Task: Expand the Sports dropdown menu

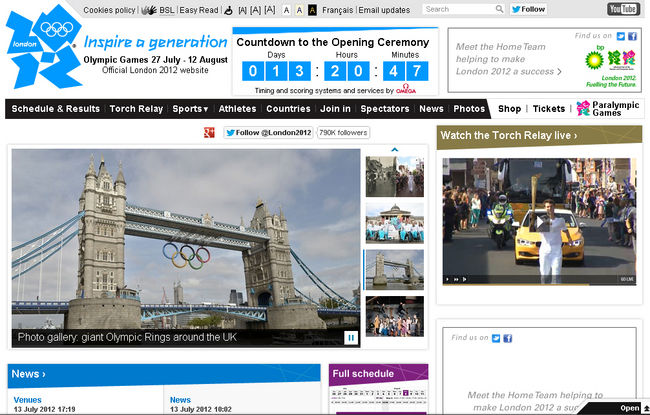Action: pos(190,108)
